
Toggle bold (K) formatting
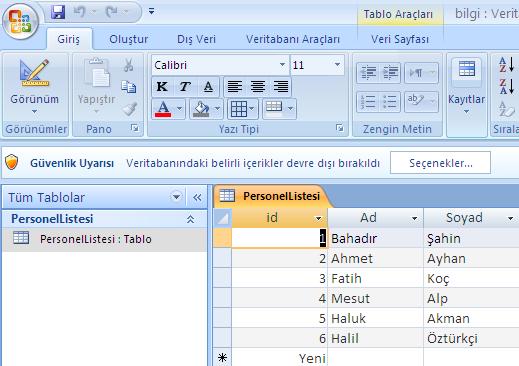(x=162, y=87)
